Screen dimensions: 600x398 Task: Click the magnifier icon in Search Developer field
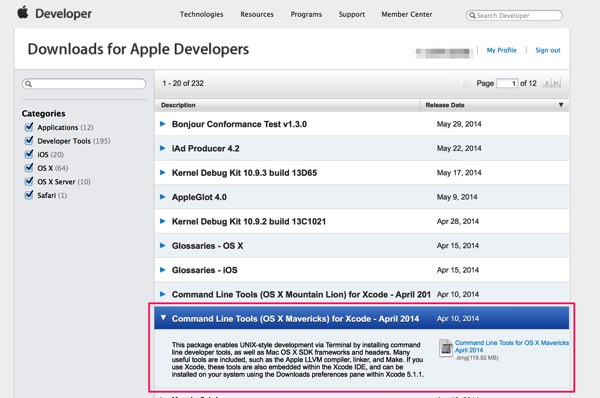[x=473, y=15]
